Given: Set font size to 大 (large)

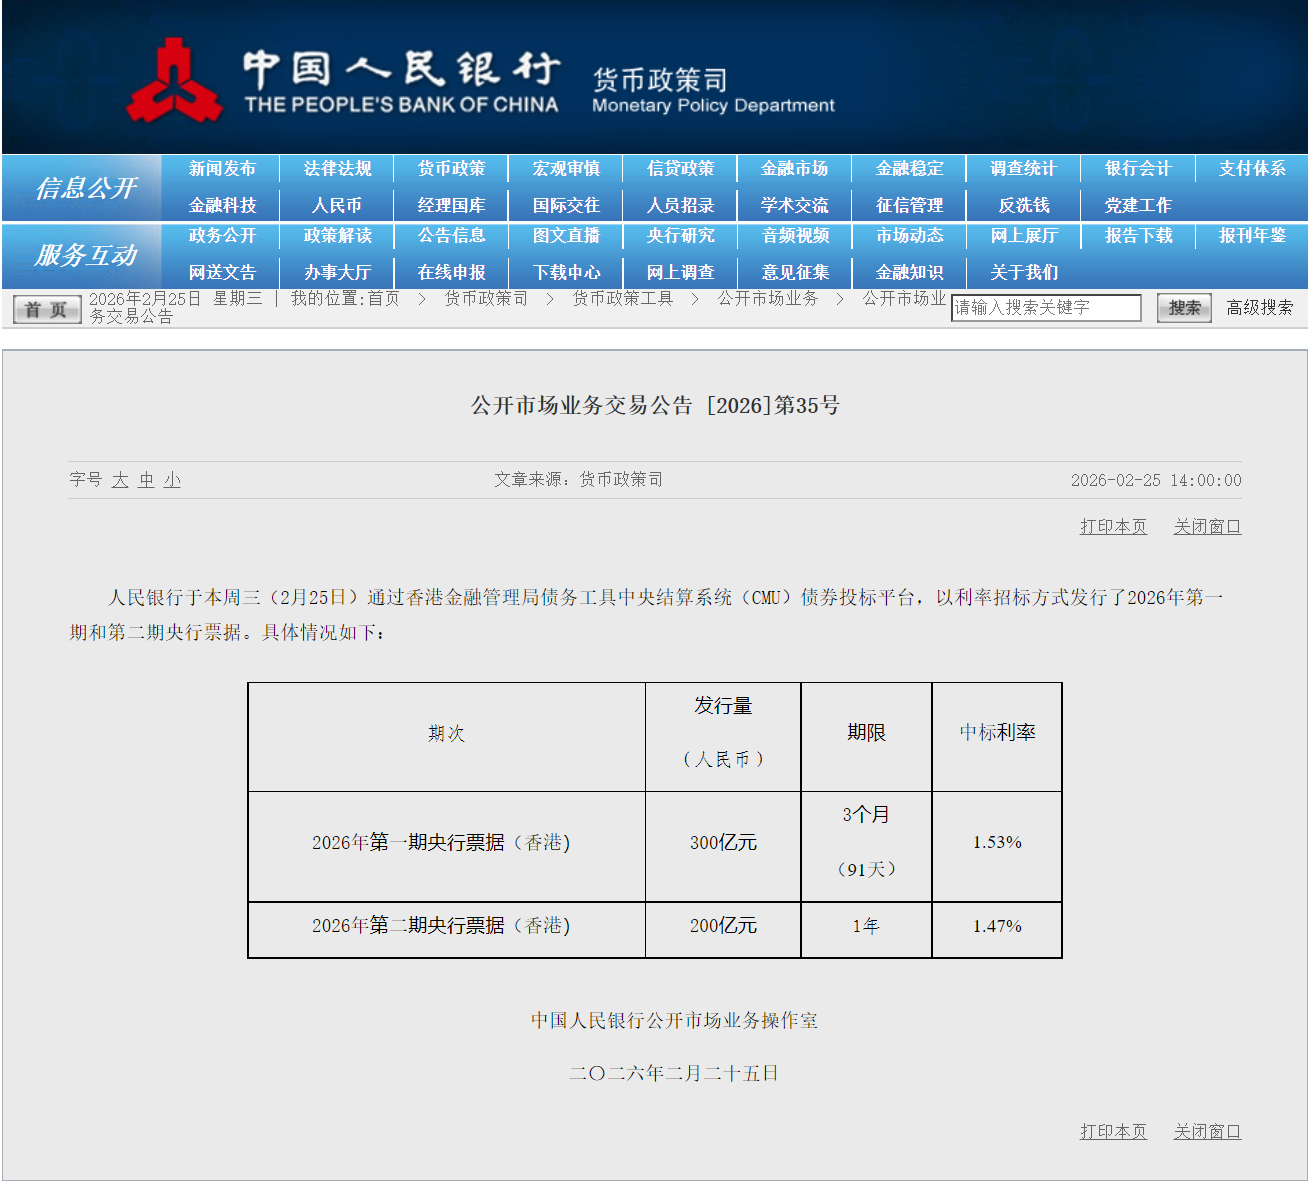Looking at the screenshot, I should [x=120, y=480].
